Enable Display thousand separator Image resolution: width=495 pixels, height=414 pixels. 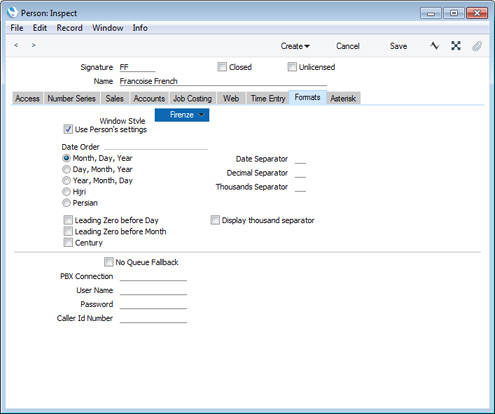click(215, 220)
